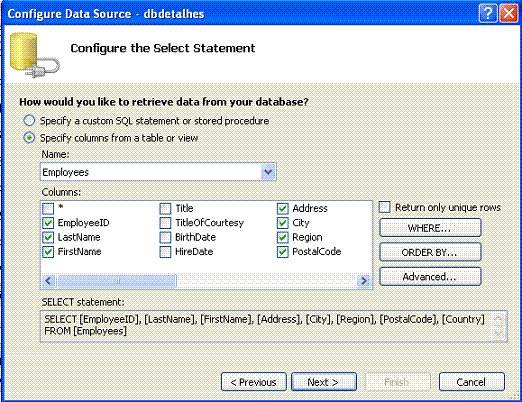The image size is (522, 402).
Task: Open Advanced SQL generation options
Action: click(x=430, y=277)
